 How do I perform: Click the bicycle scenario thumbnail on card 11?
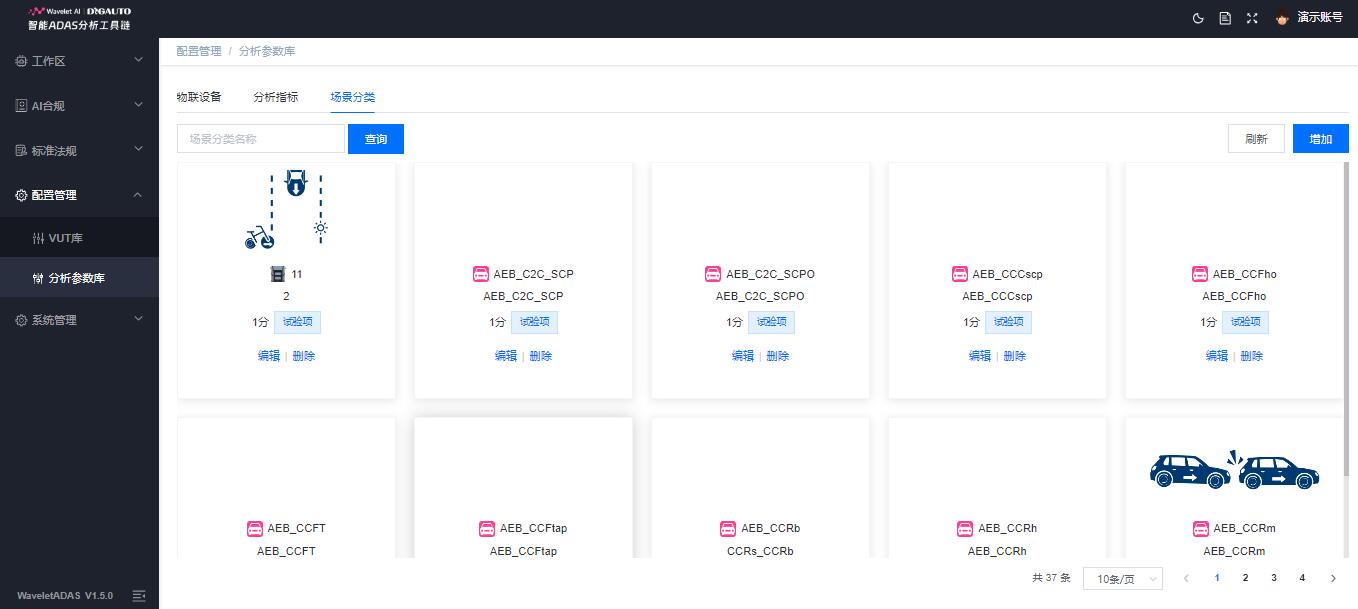point(287,209)
